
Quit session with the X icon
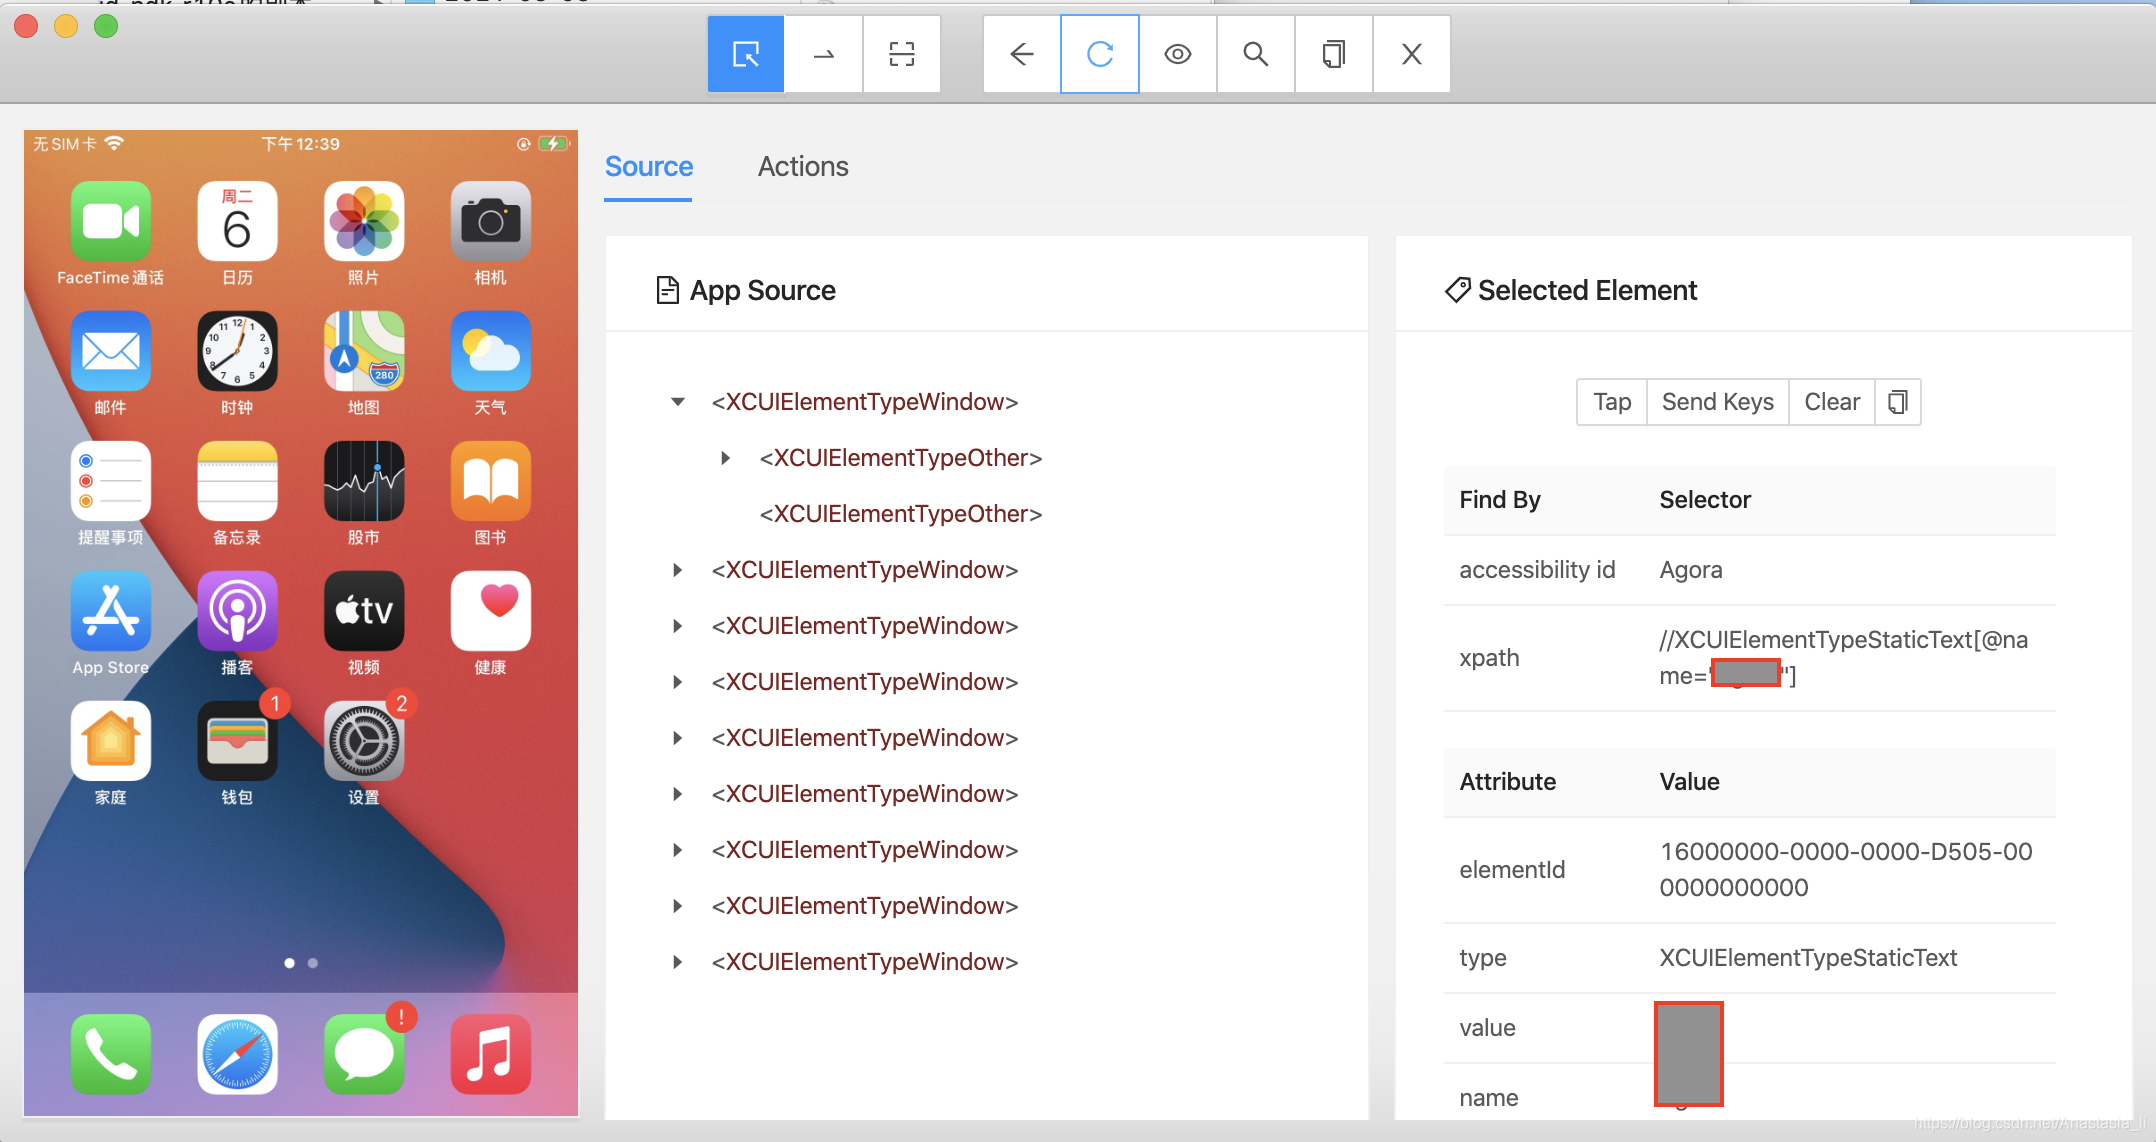(x=1411, y=54)
